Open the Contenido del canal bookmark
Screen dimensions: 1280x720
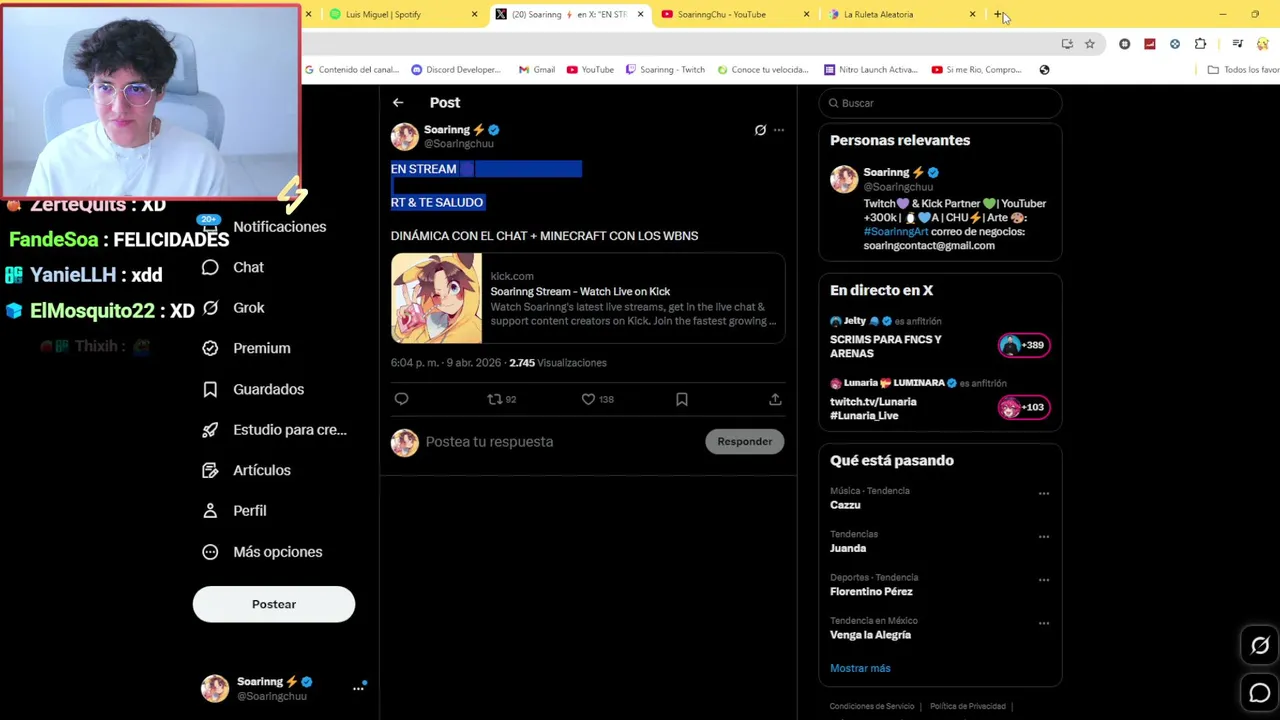coord(352,70)
